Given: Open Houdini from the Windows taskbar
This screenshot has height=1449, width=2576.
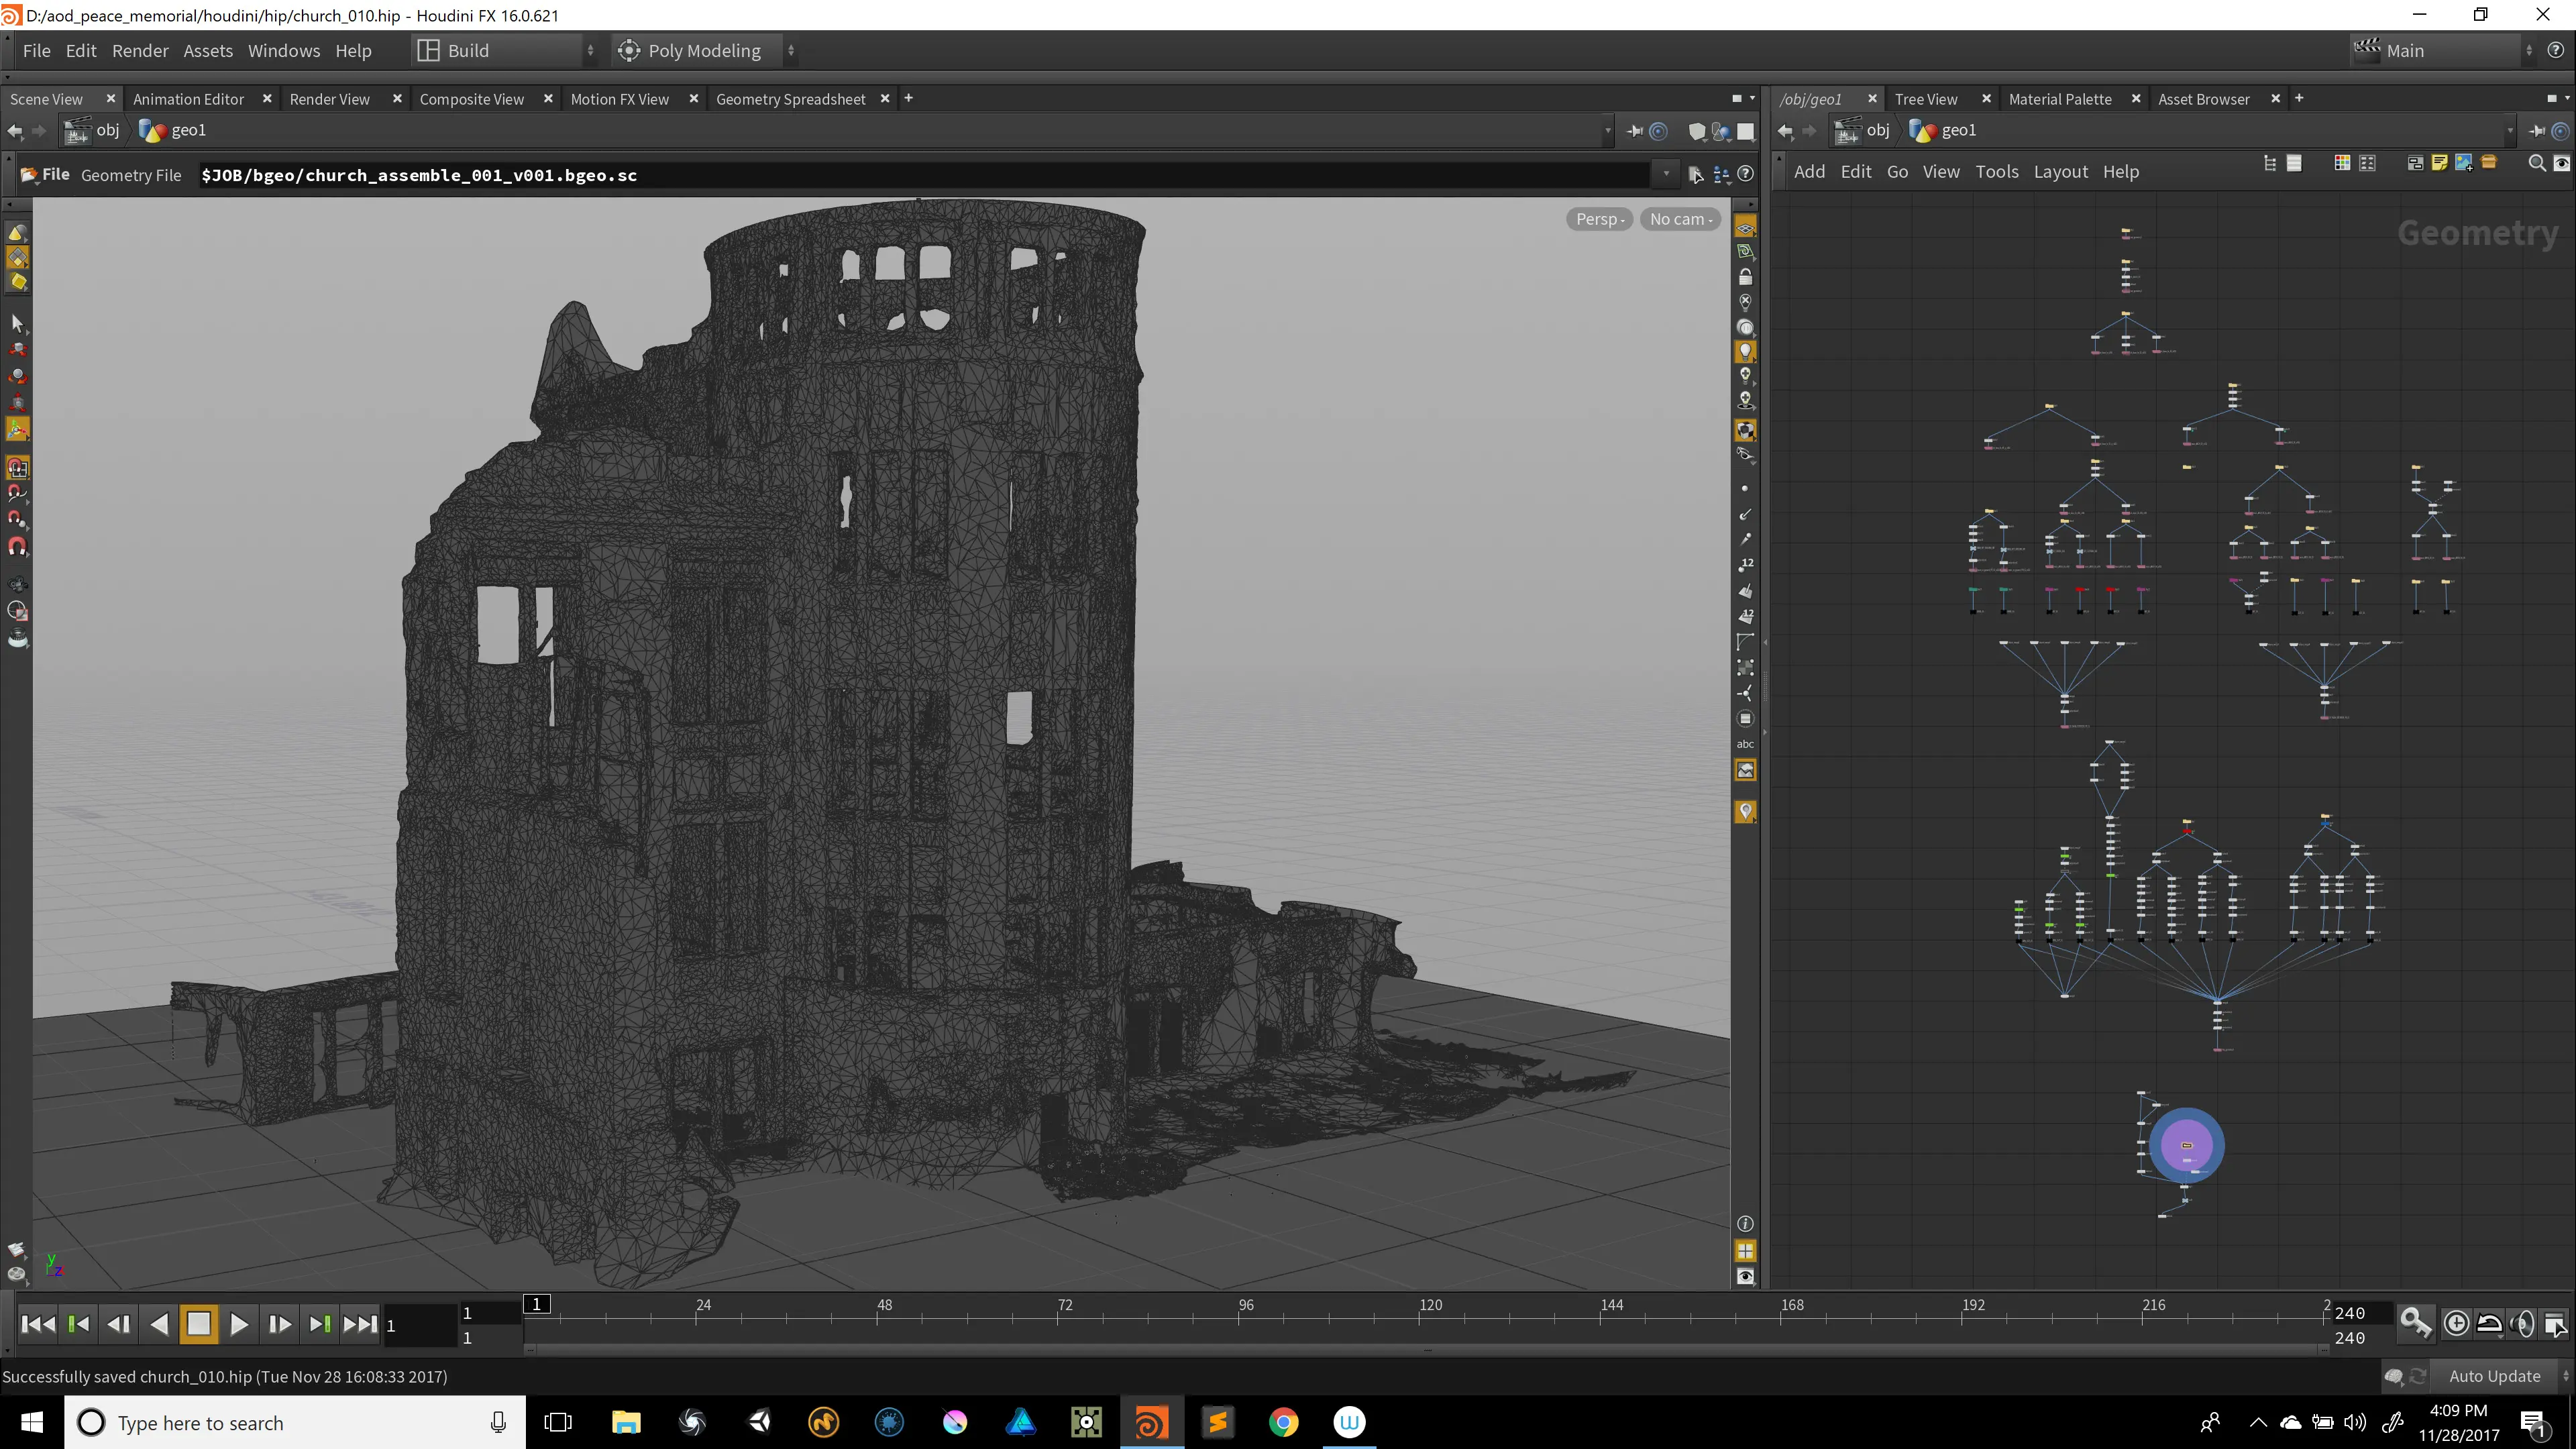Looking at the screenshot, I should [1151, 1422].
